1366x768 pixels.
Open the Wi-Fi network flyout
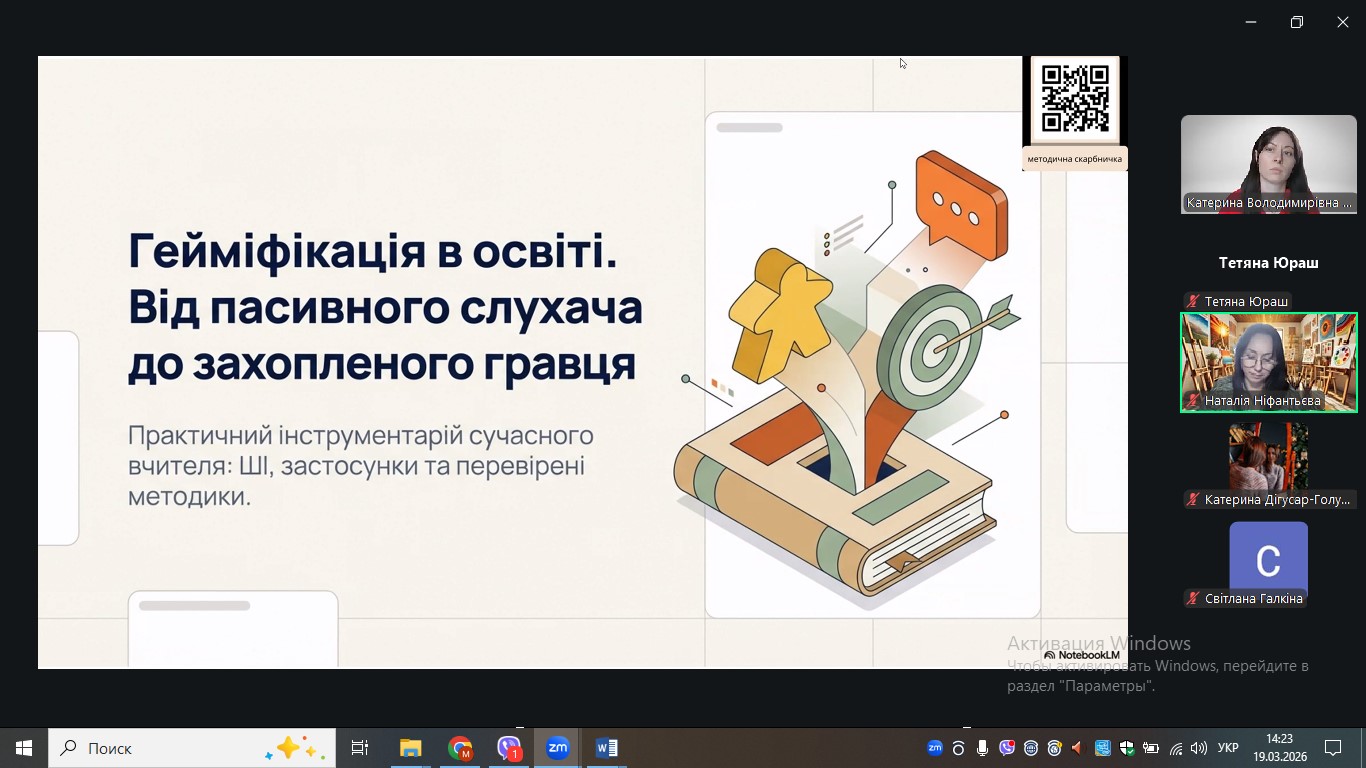(x=1176, y=748)
